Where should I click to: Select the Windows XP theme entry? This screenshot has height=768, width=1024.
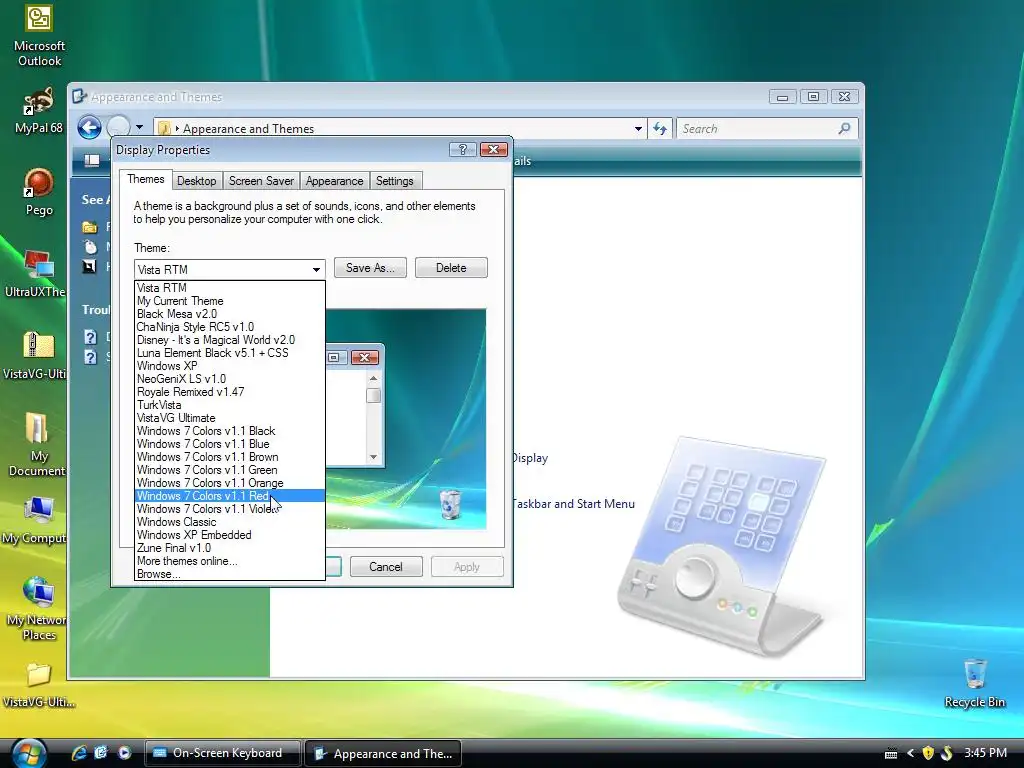230,366
